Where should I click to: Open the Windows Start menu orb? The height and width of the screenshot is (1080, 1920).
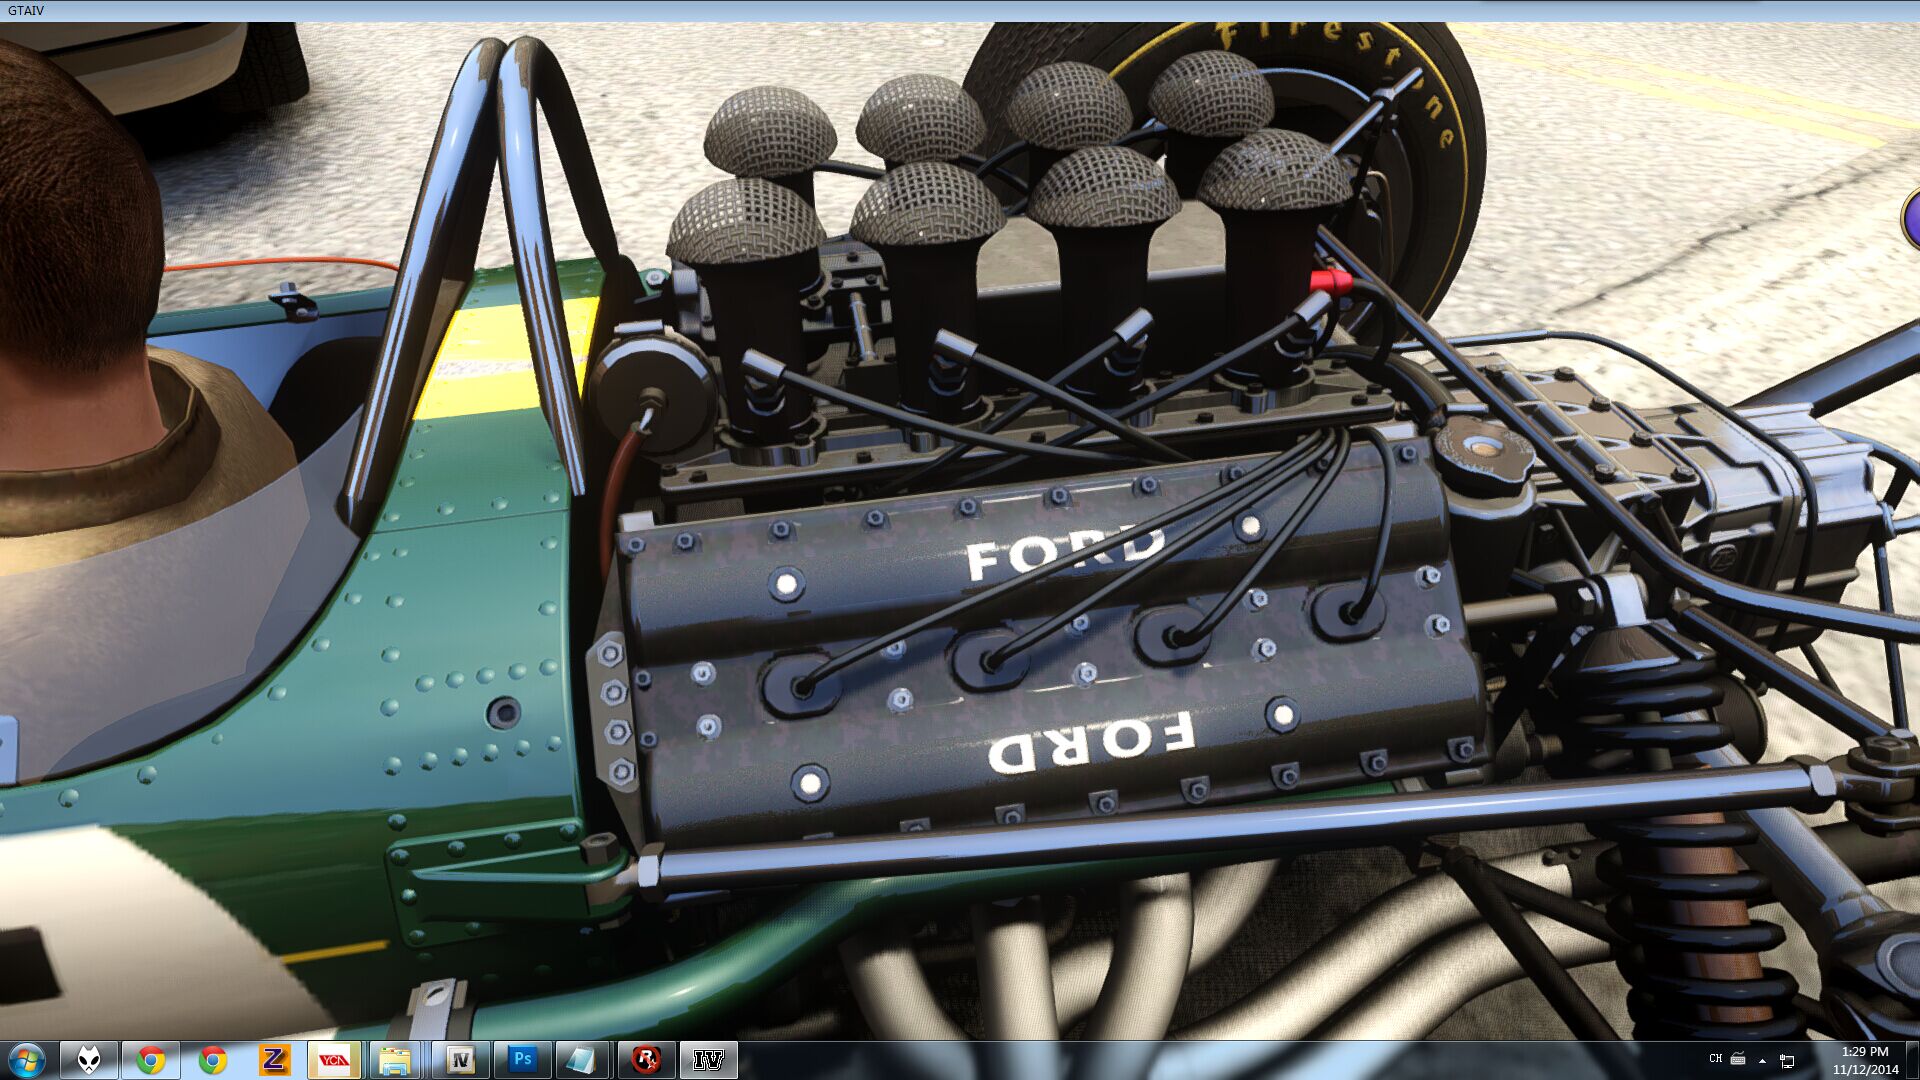[27, 1060]
